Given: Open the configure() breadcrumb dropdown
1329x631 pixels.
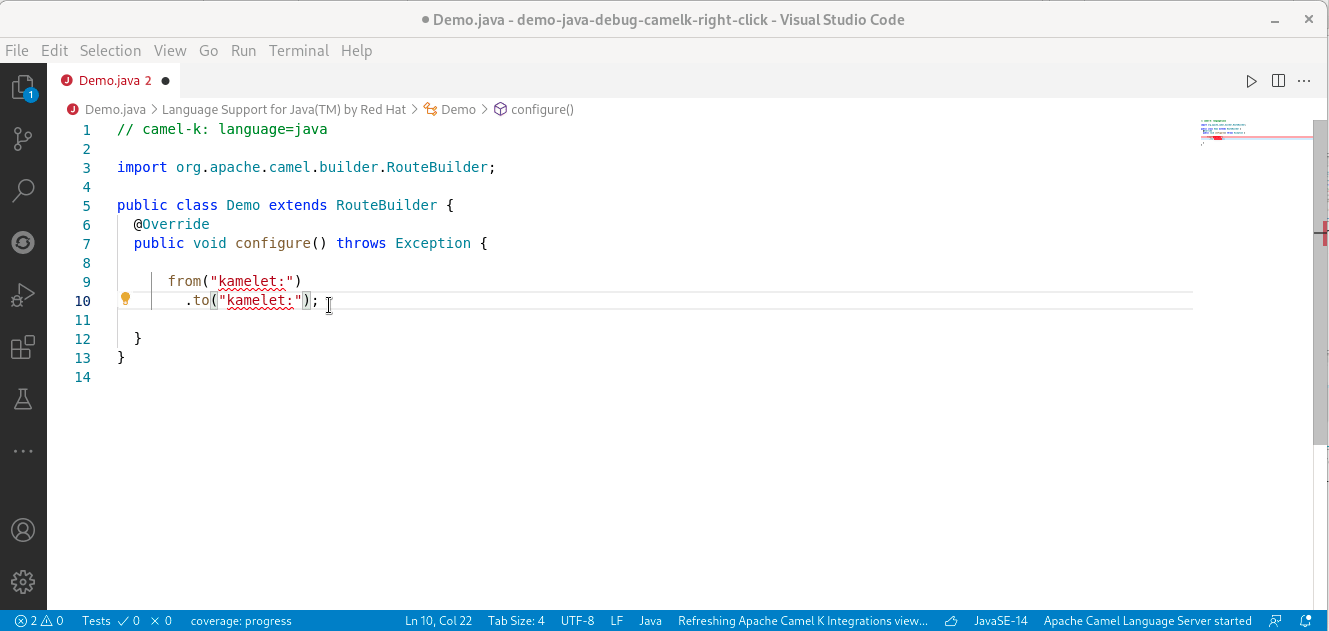Looking at the screenshot, I should 541,109.
